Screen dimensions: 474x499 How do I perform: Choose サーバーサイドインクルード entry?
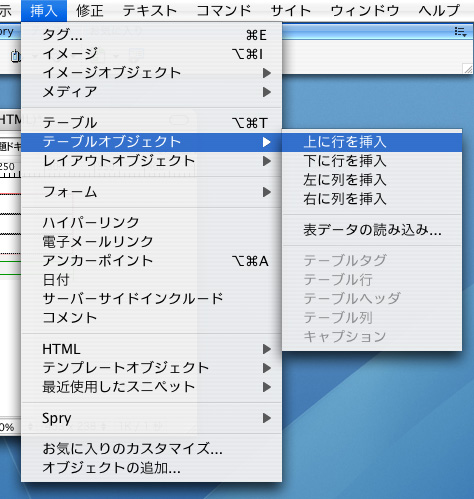click(152, 299)
